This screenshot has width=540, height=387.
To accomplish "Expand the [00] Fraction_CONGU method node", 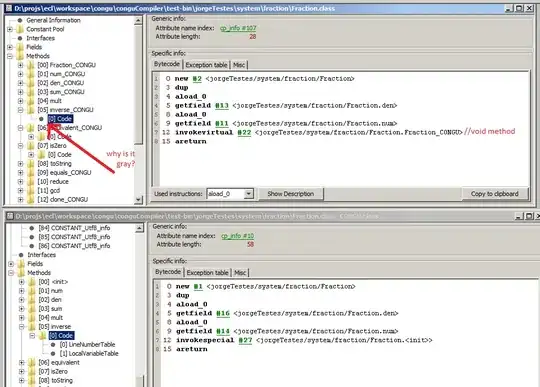I will 20,65.
